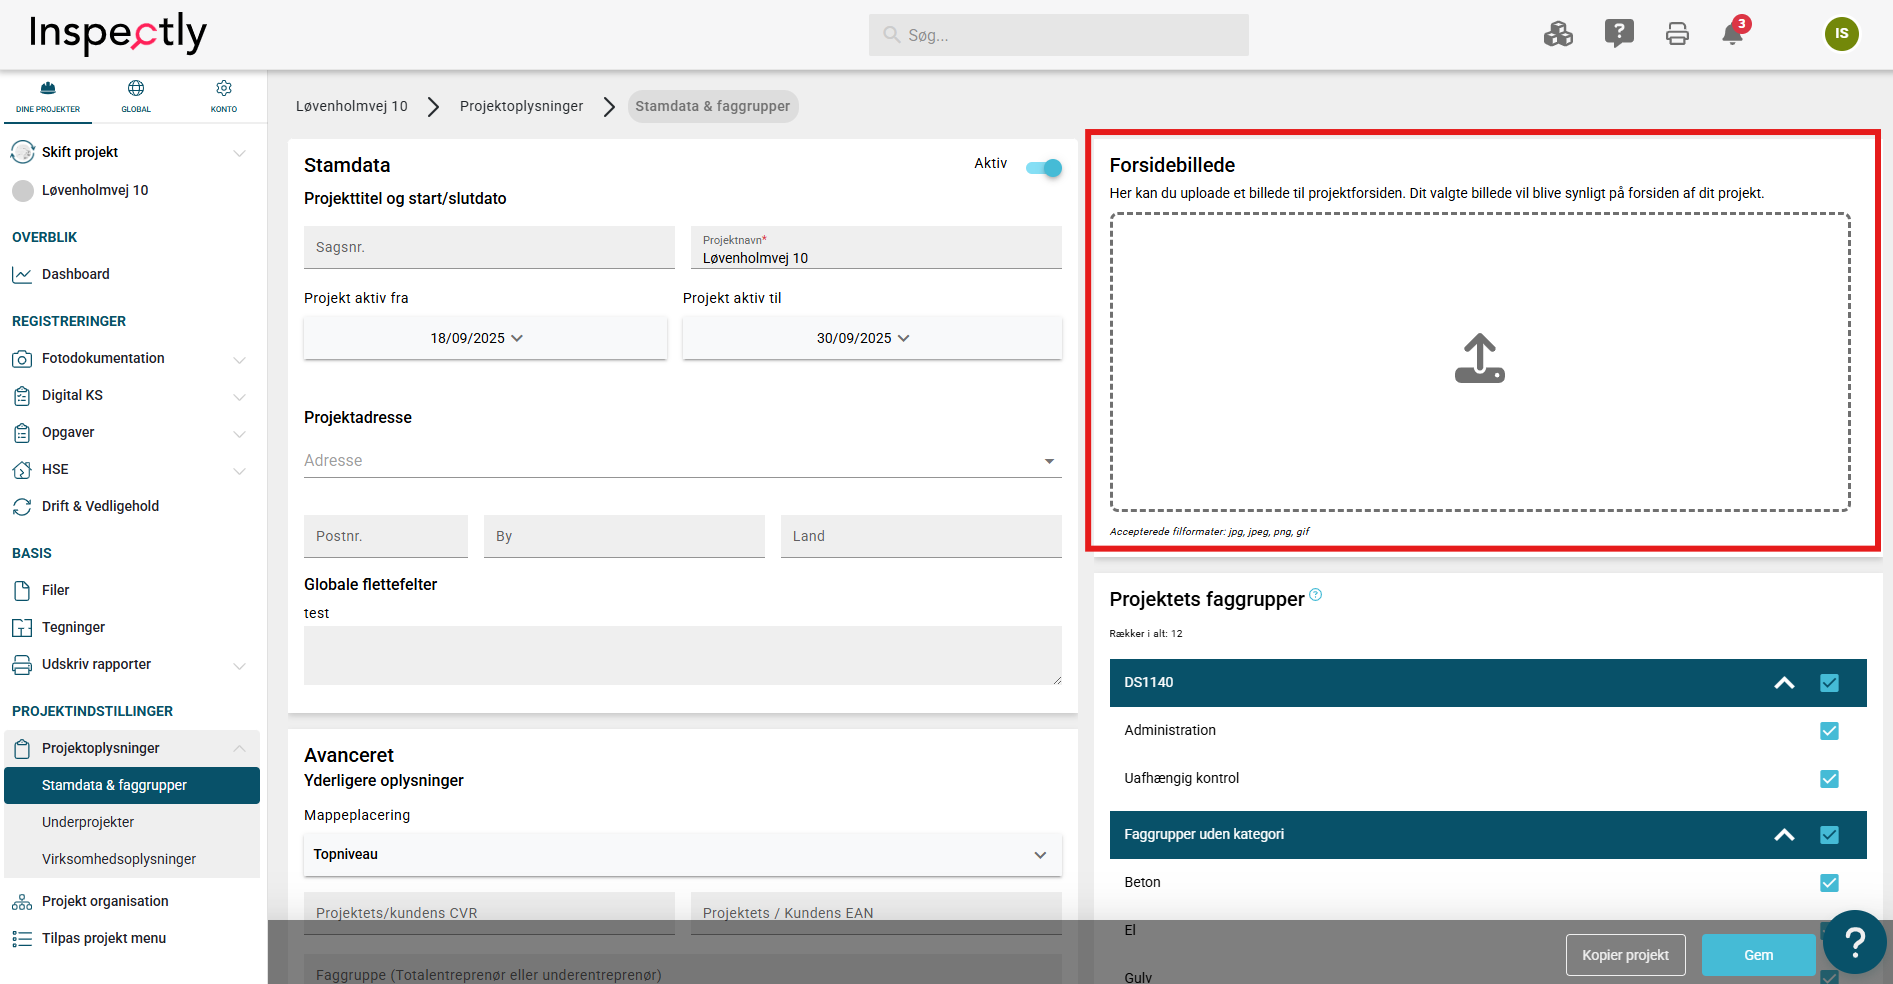Click the upload icon in Forsidebillede area
The image size is (1893, 984).
tap(1479, 359)
